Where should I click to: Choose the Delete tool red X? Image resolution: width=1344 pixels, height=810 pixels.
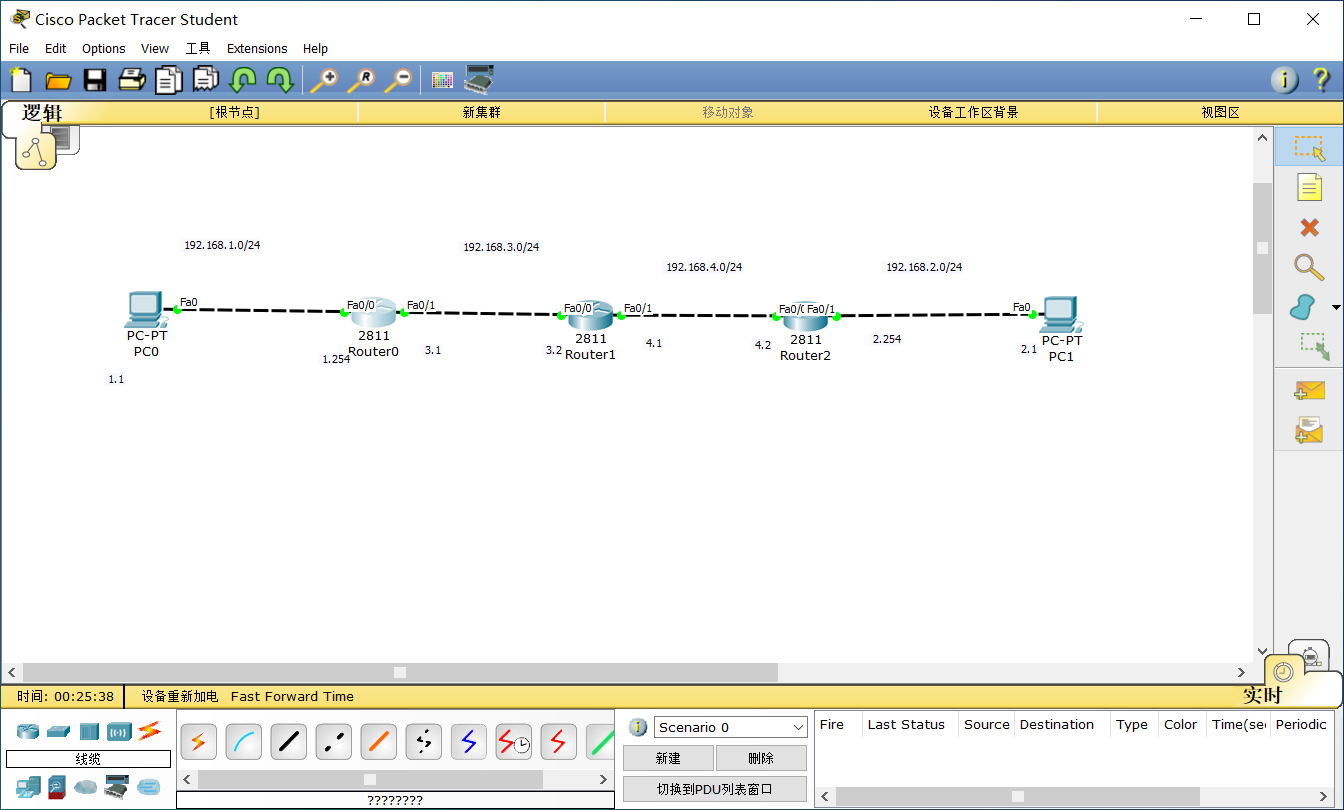pyautogui.click(x=1309, y=227)
